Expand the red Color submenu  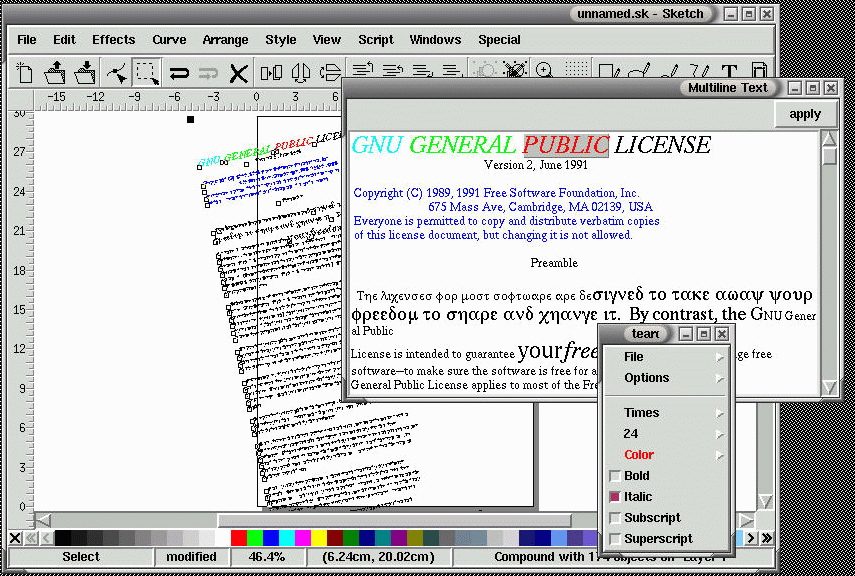[x=667, y=455]
